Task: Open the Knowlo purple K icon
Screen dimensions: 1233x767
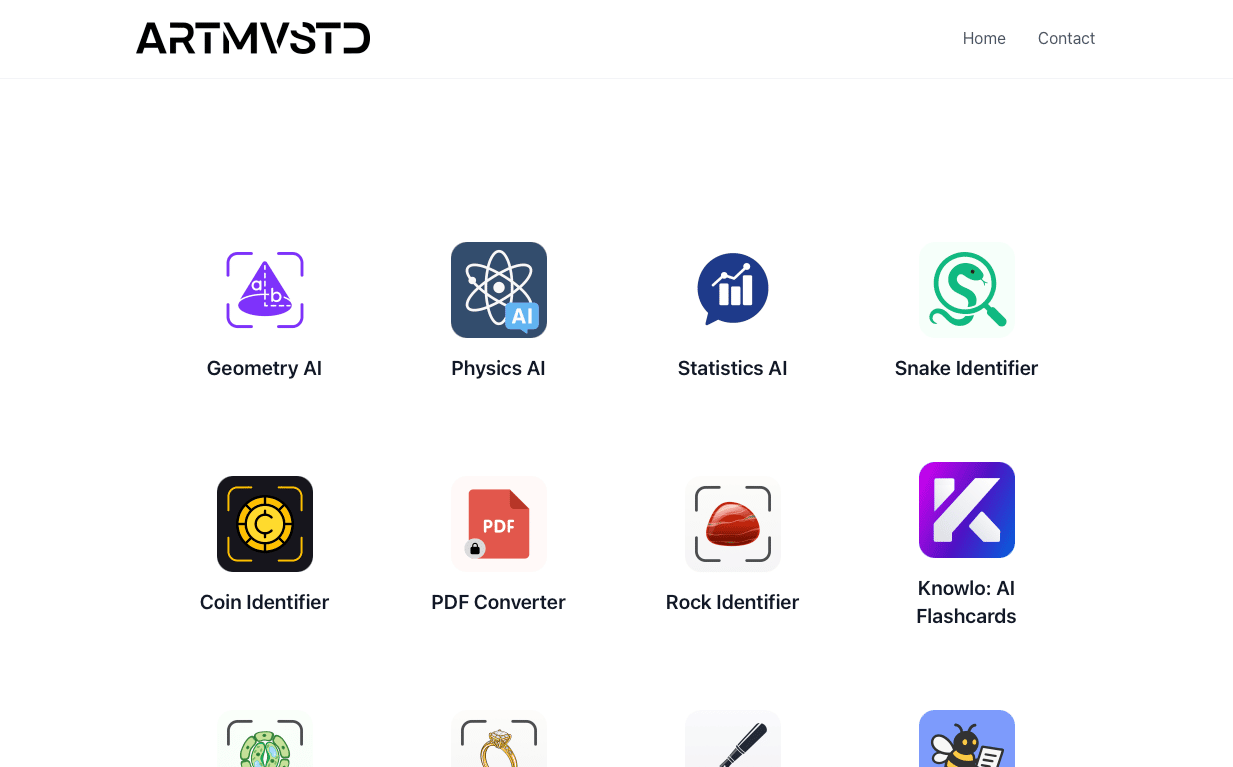Action: click(967, 510)
